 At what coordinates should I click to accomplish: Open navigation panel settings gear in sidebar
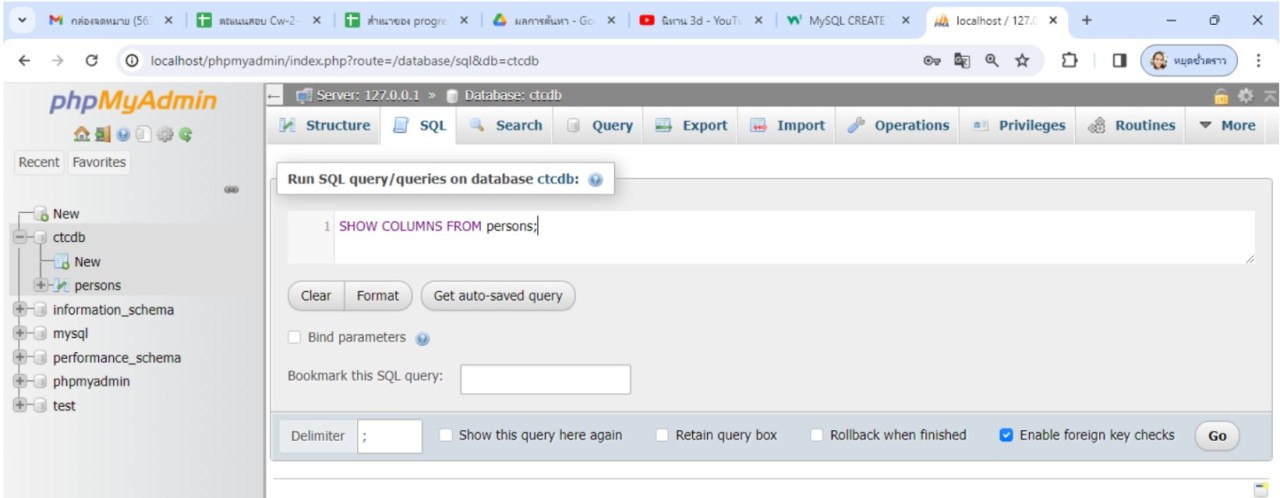point(165,134)
